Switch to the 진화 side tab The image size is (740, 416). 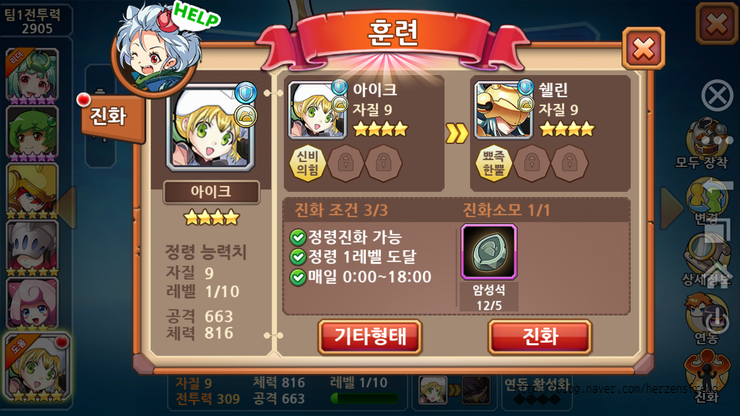click(110, 116)
